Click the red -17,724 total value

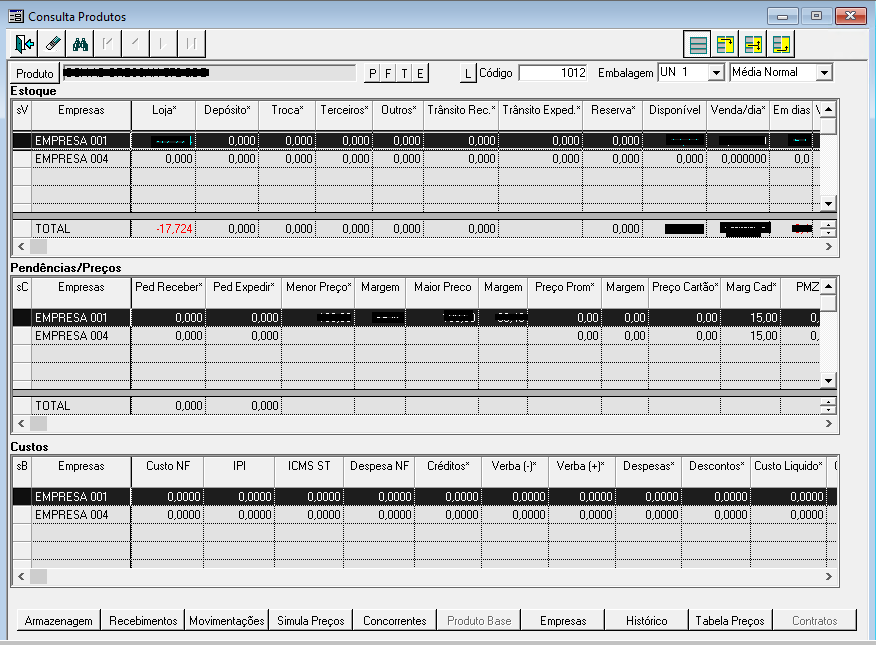click(x=174, y=229)
